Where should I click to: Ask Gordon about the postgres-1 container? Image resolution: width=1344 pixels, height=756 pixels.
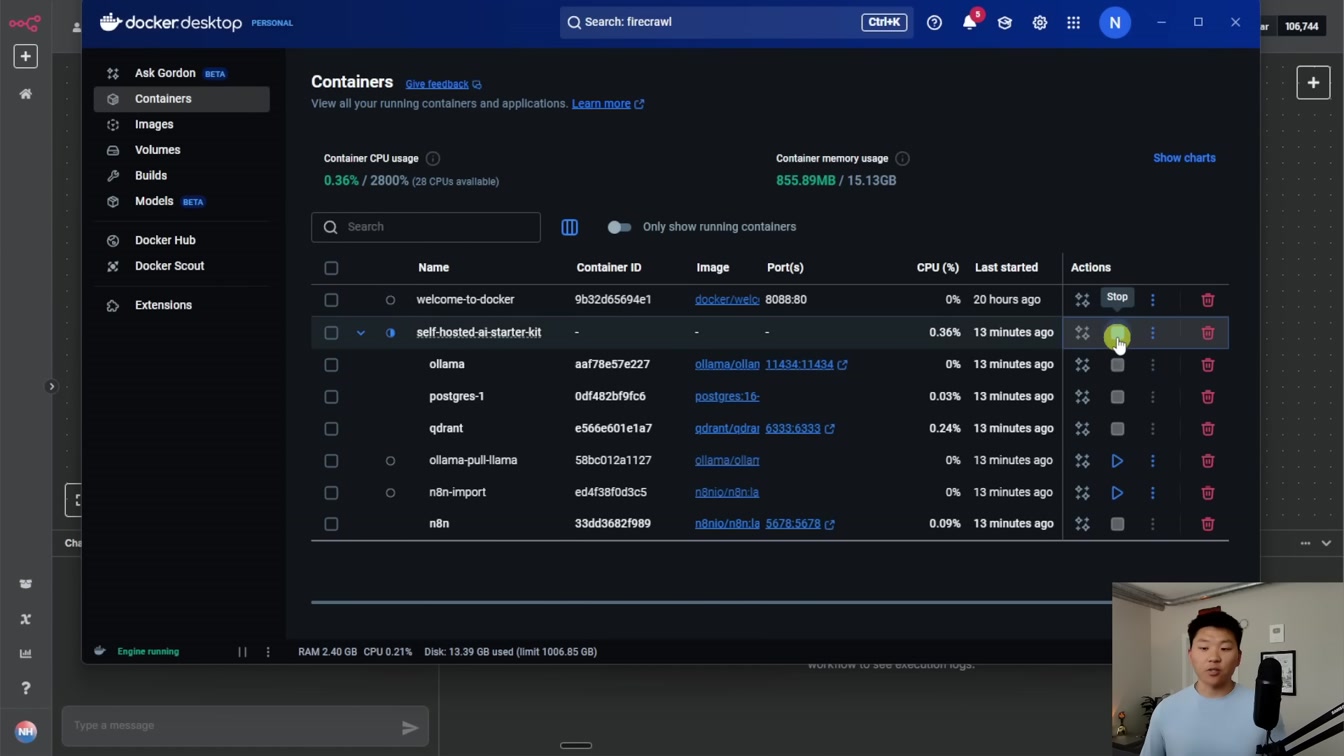coord(1082,397)
